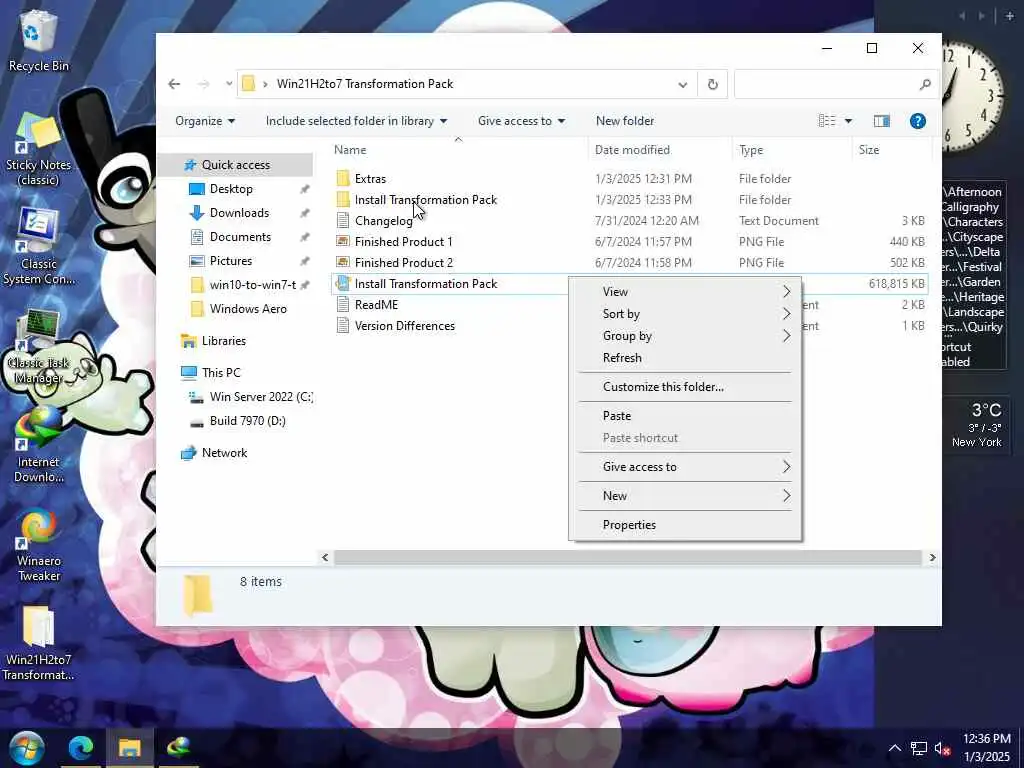
Task: Open Include selected folder in library menu
Action: 356,121
